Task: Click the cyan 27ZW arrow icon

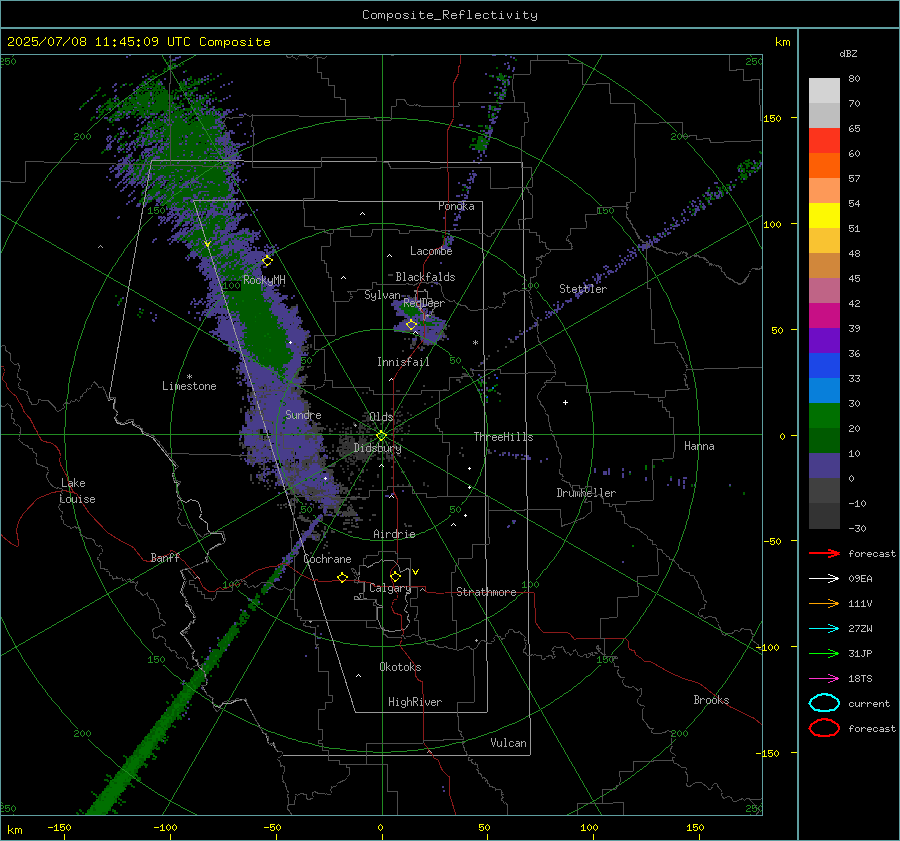Action: tap(824, 629)
